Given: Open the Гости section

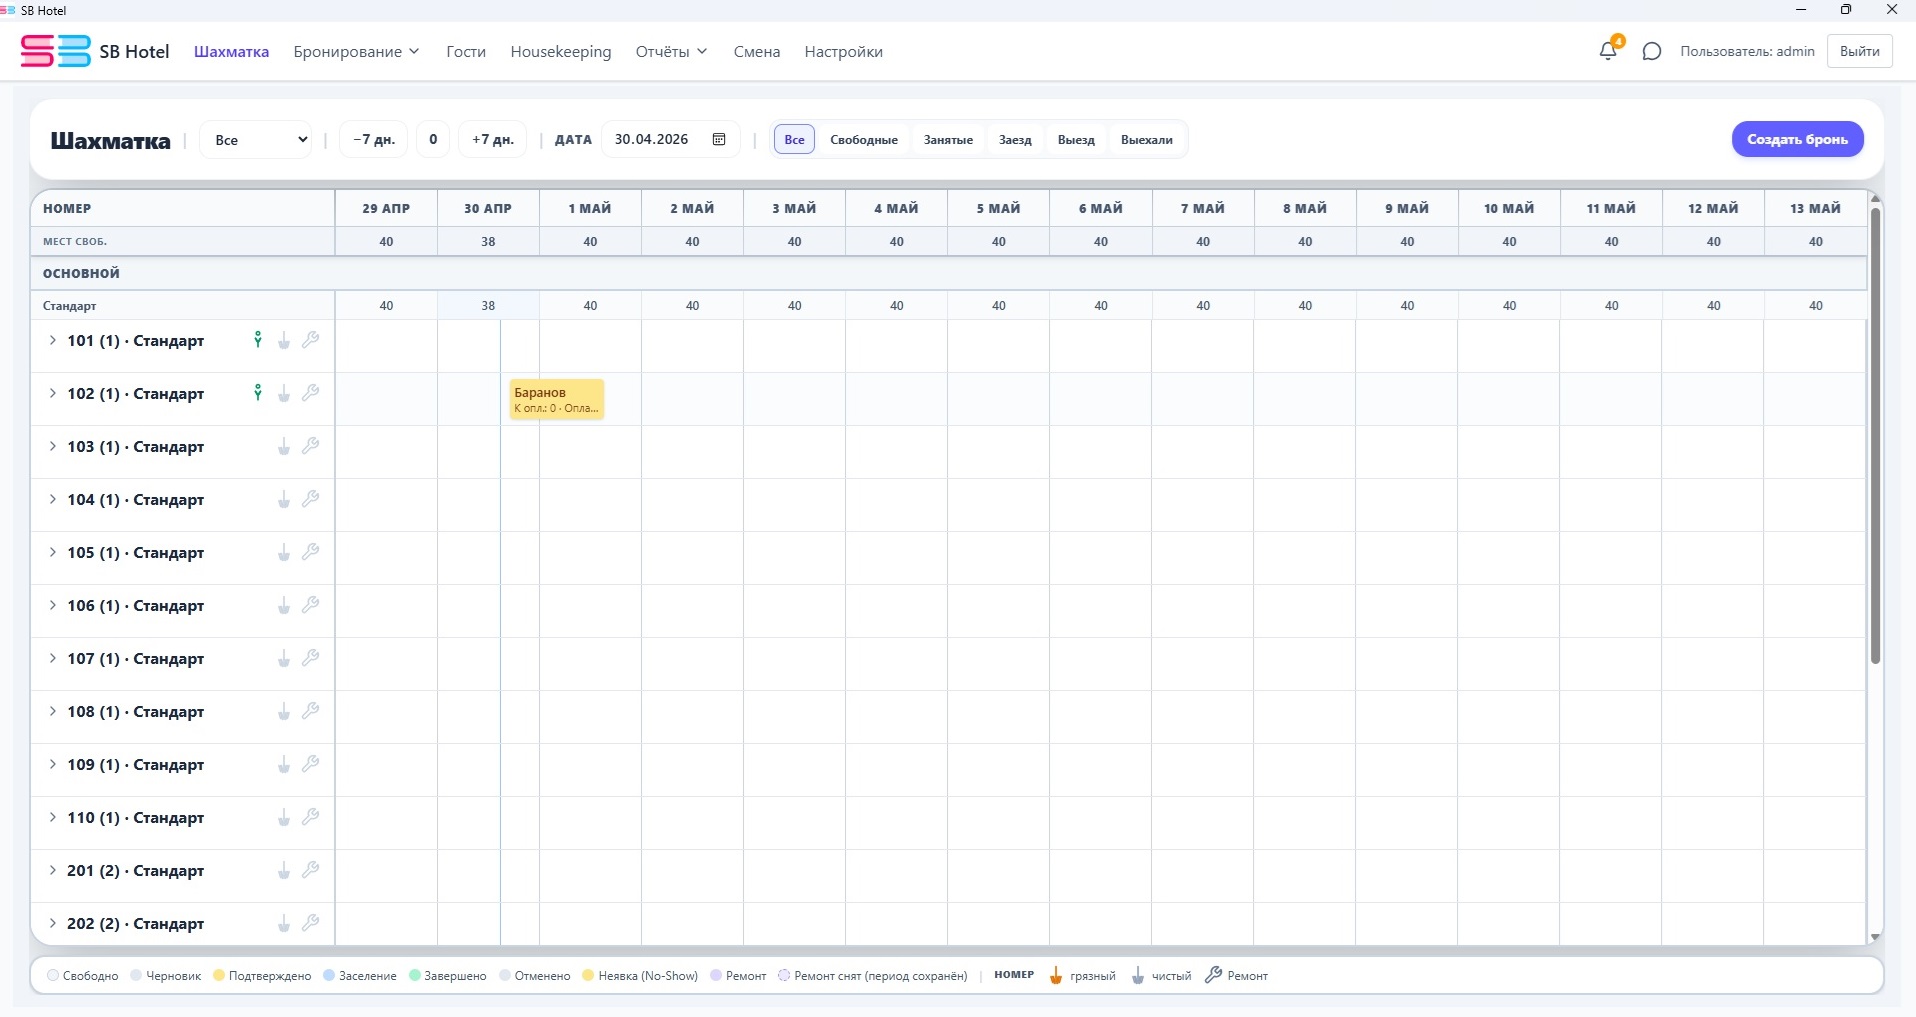Looking at the screenshot, I should pyautogui.click(x=466, y=52).
